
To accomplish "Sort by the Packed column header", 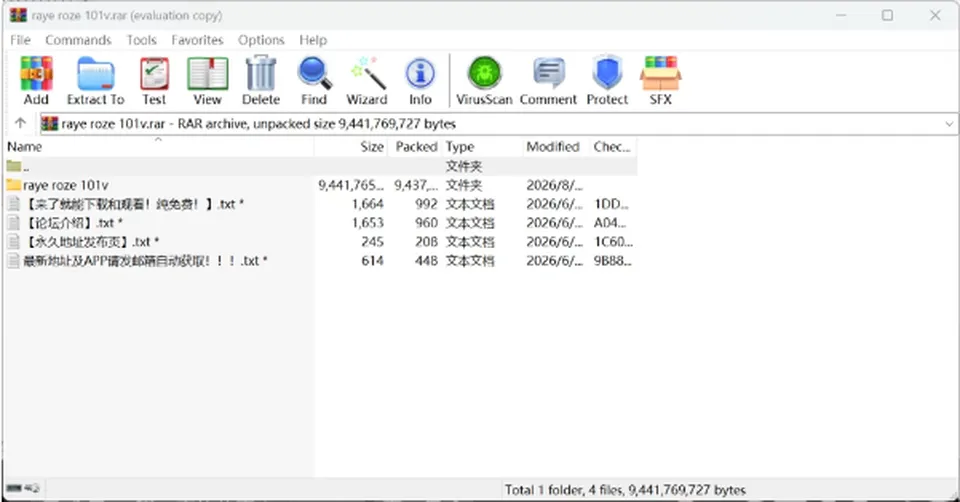I will point(414,147).
